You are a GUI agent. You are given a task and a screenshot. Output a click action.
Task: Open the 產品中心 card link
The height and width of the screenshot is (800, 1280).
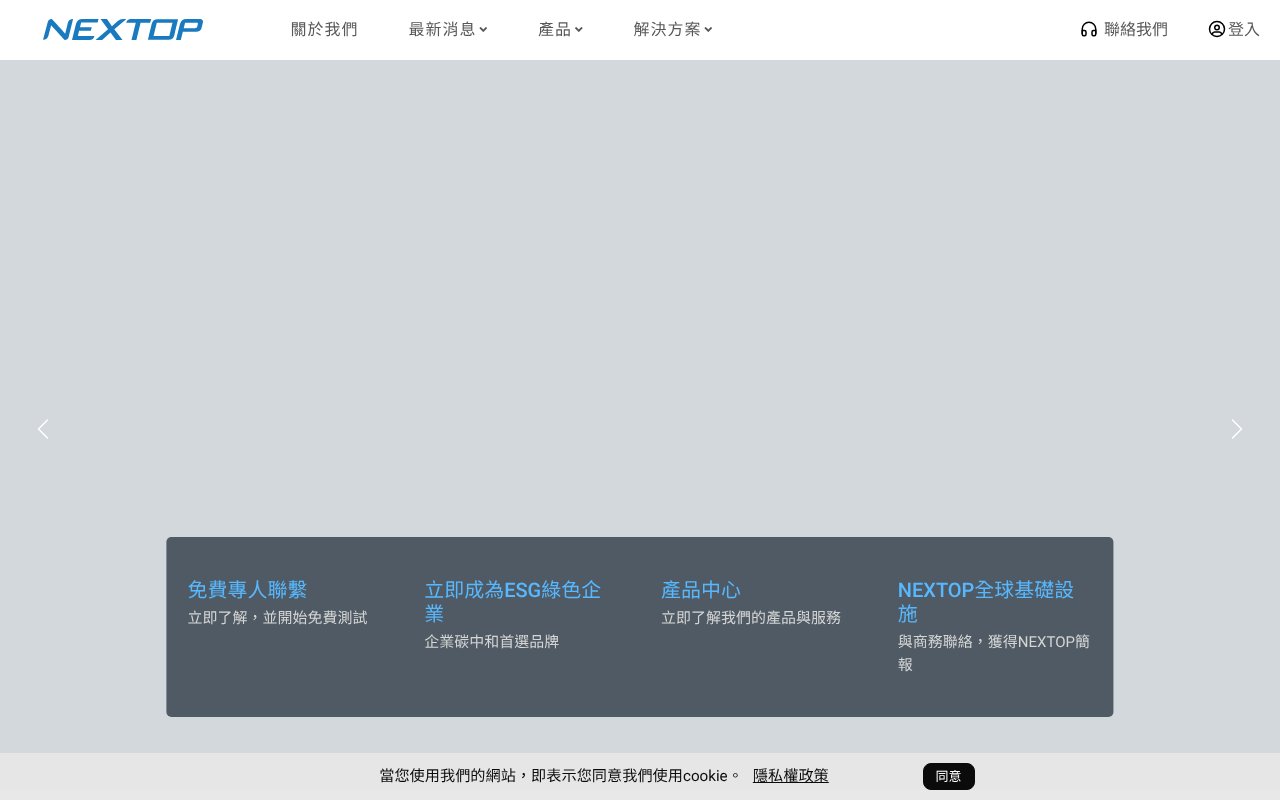[701, 590]
